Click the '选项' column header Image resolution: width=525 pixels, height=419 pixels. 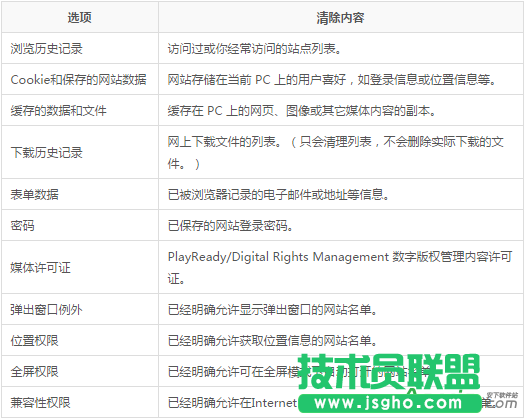pos(80,17)
